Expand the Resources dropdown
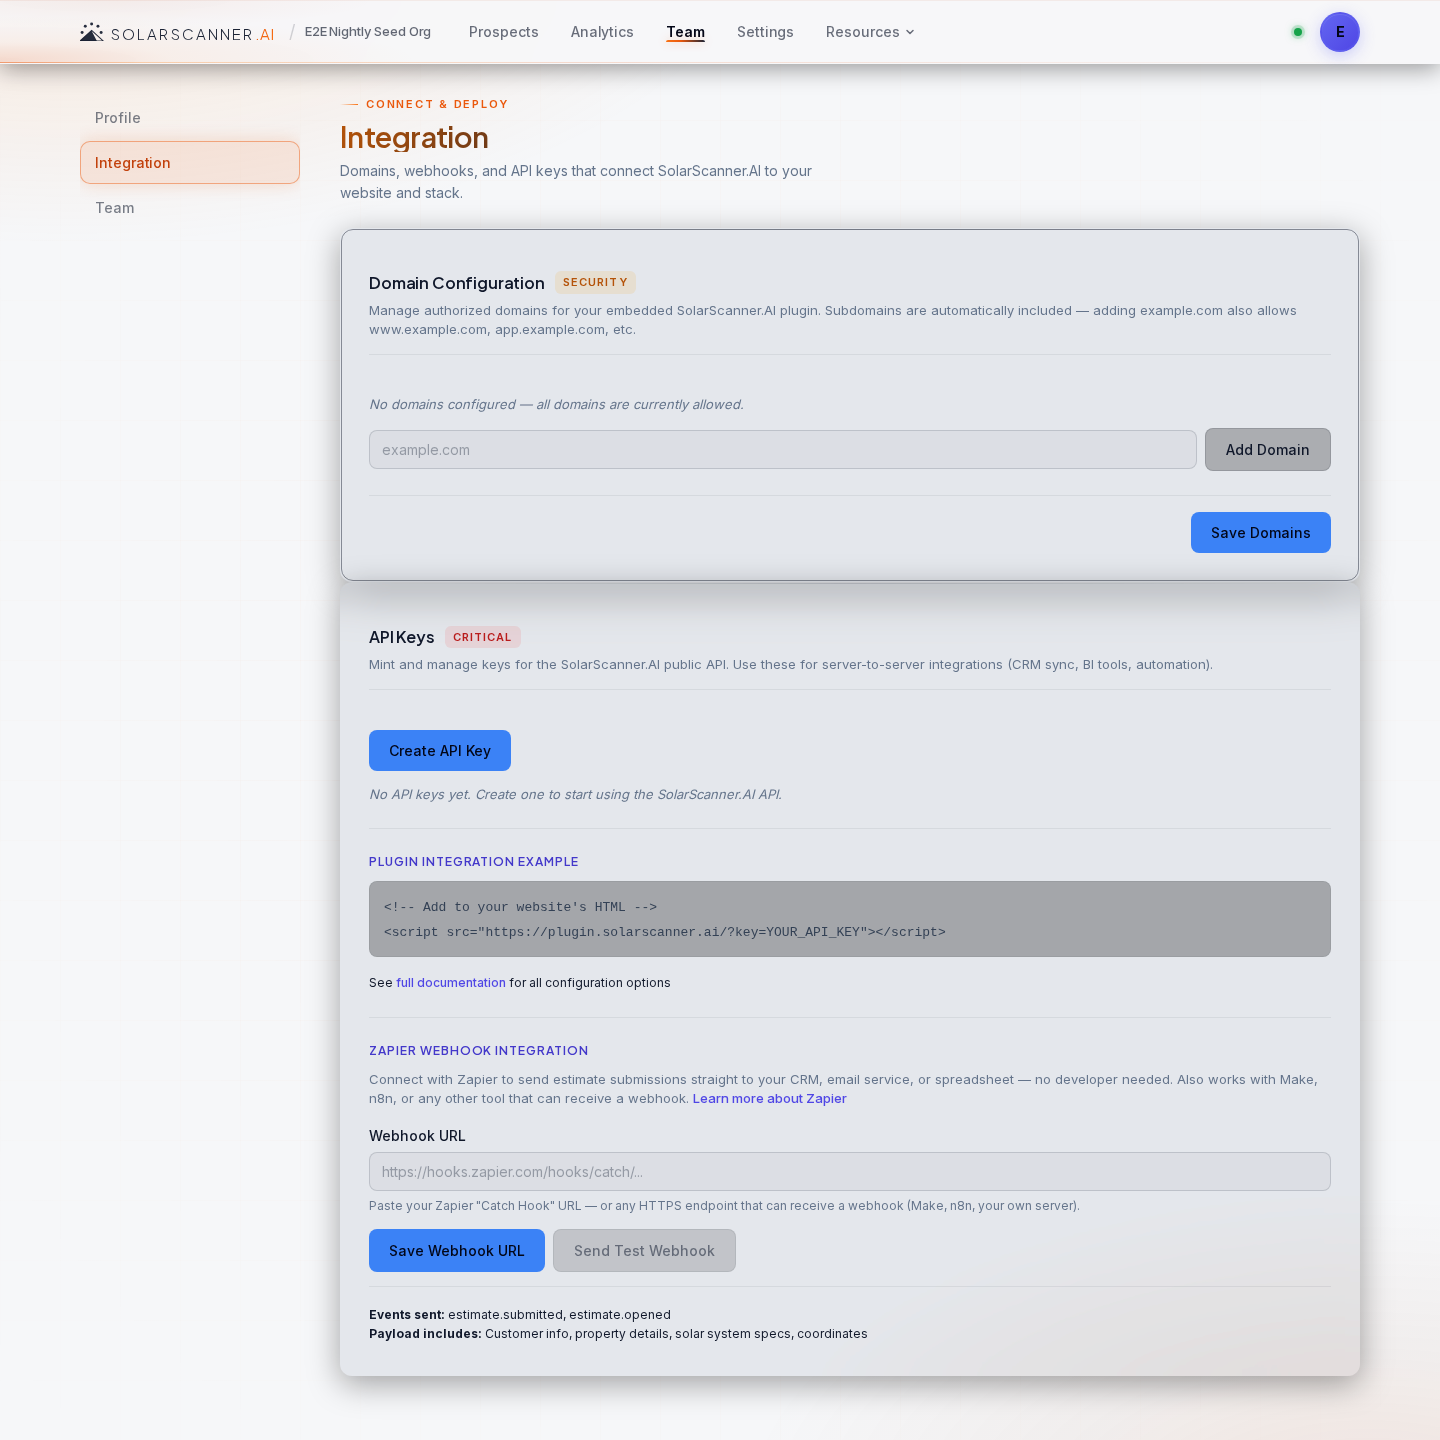 [870, 32]
